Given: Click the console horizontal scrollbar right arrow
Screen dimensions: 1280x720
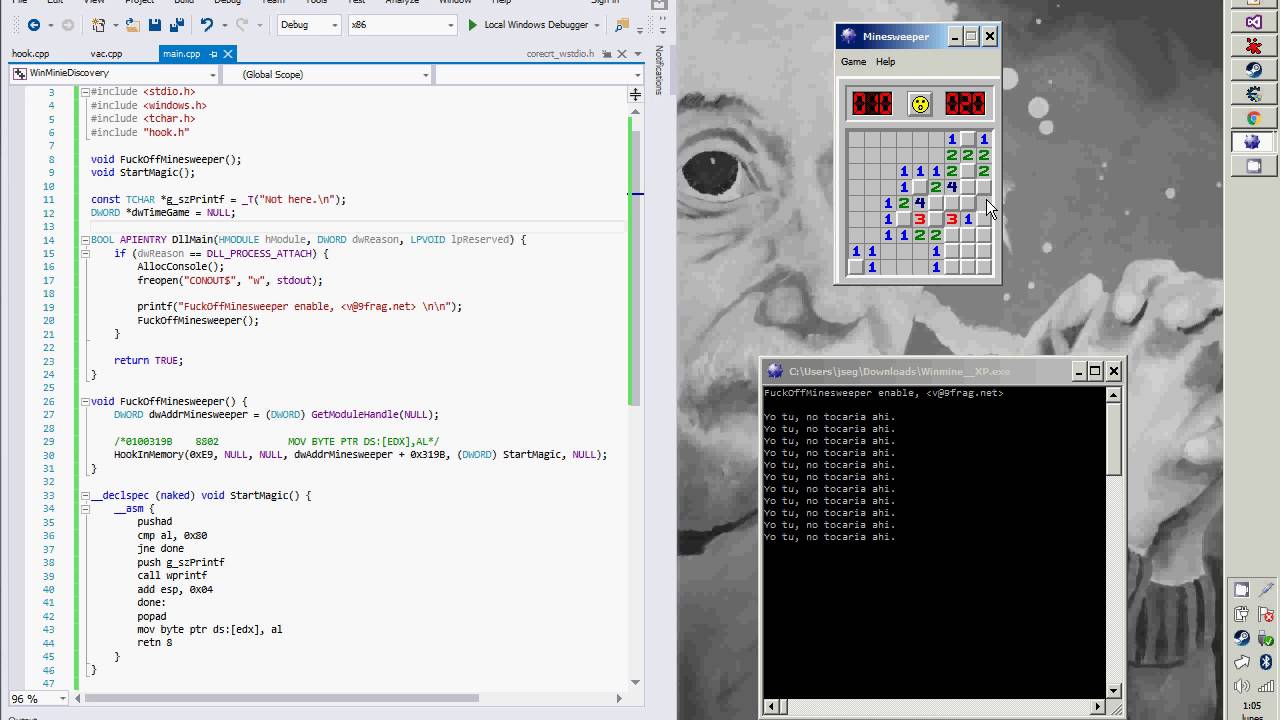Looking at the screenshot, I should pyautogui.click(x=1098, y=707).
